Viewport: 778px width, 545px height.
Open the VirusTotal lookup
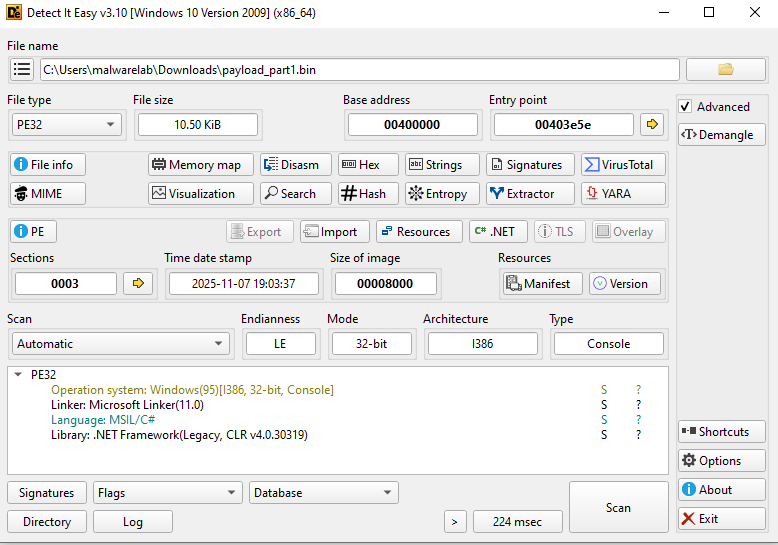click(623, 165)
